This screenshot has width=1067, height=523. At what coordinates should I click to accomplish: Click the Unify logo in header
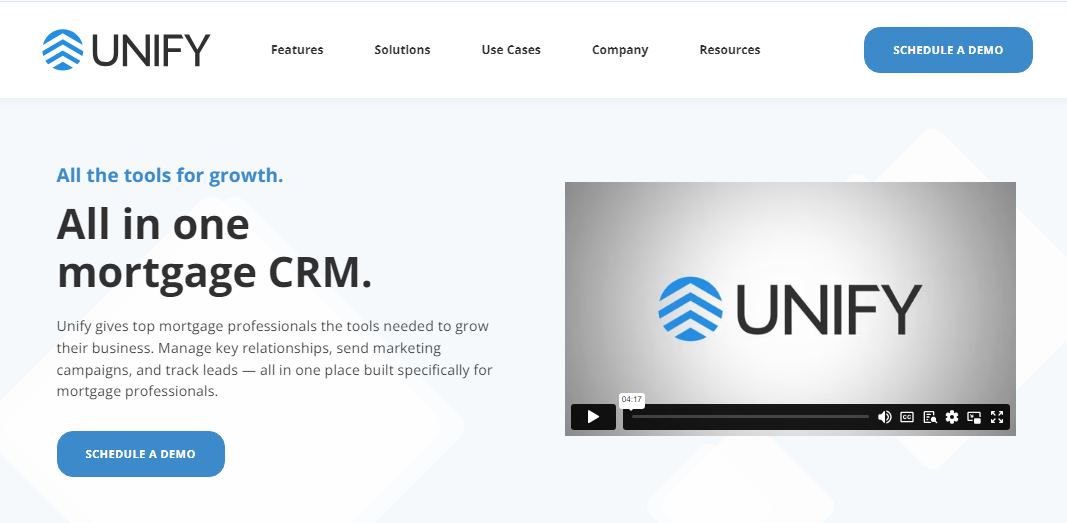pos(127,50)
